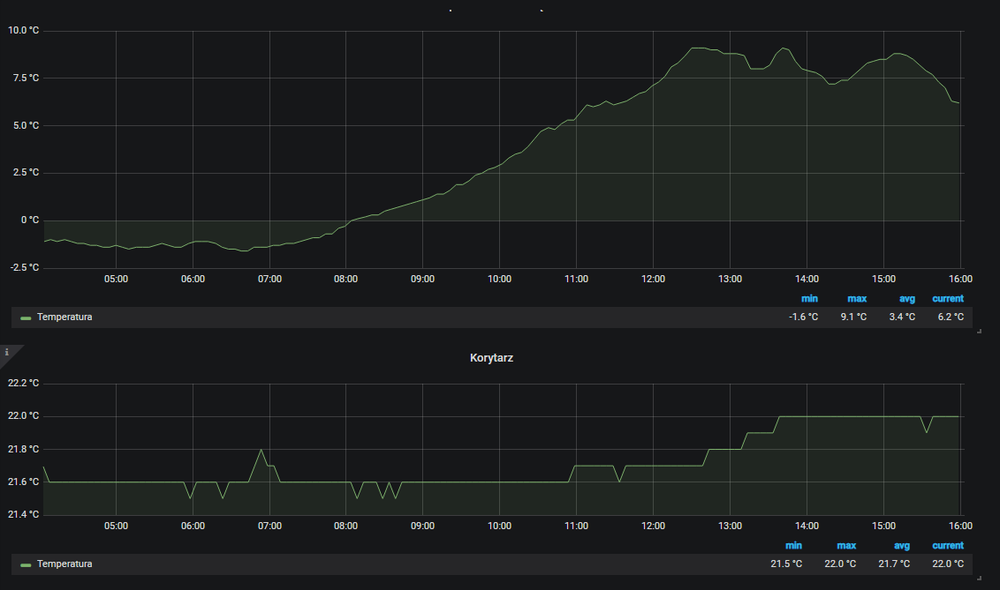The image size is (1000, 590).
Task: Sort top legend by current column
Action: [948, 299]
